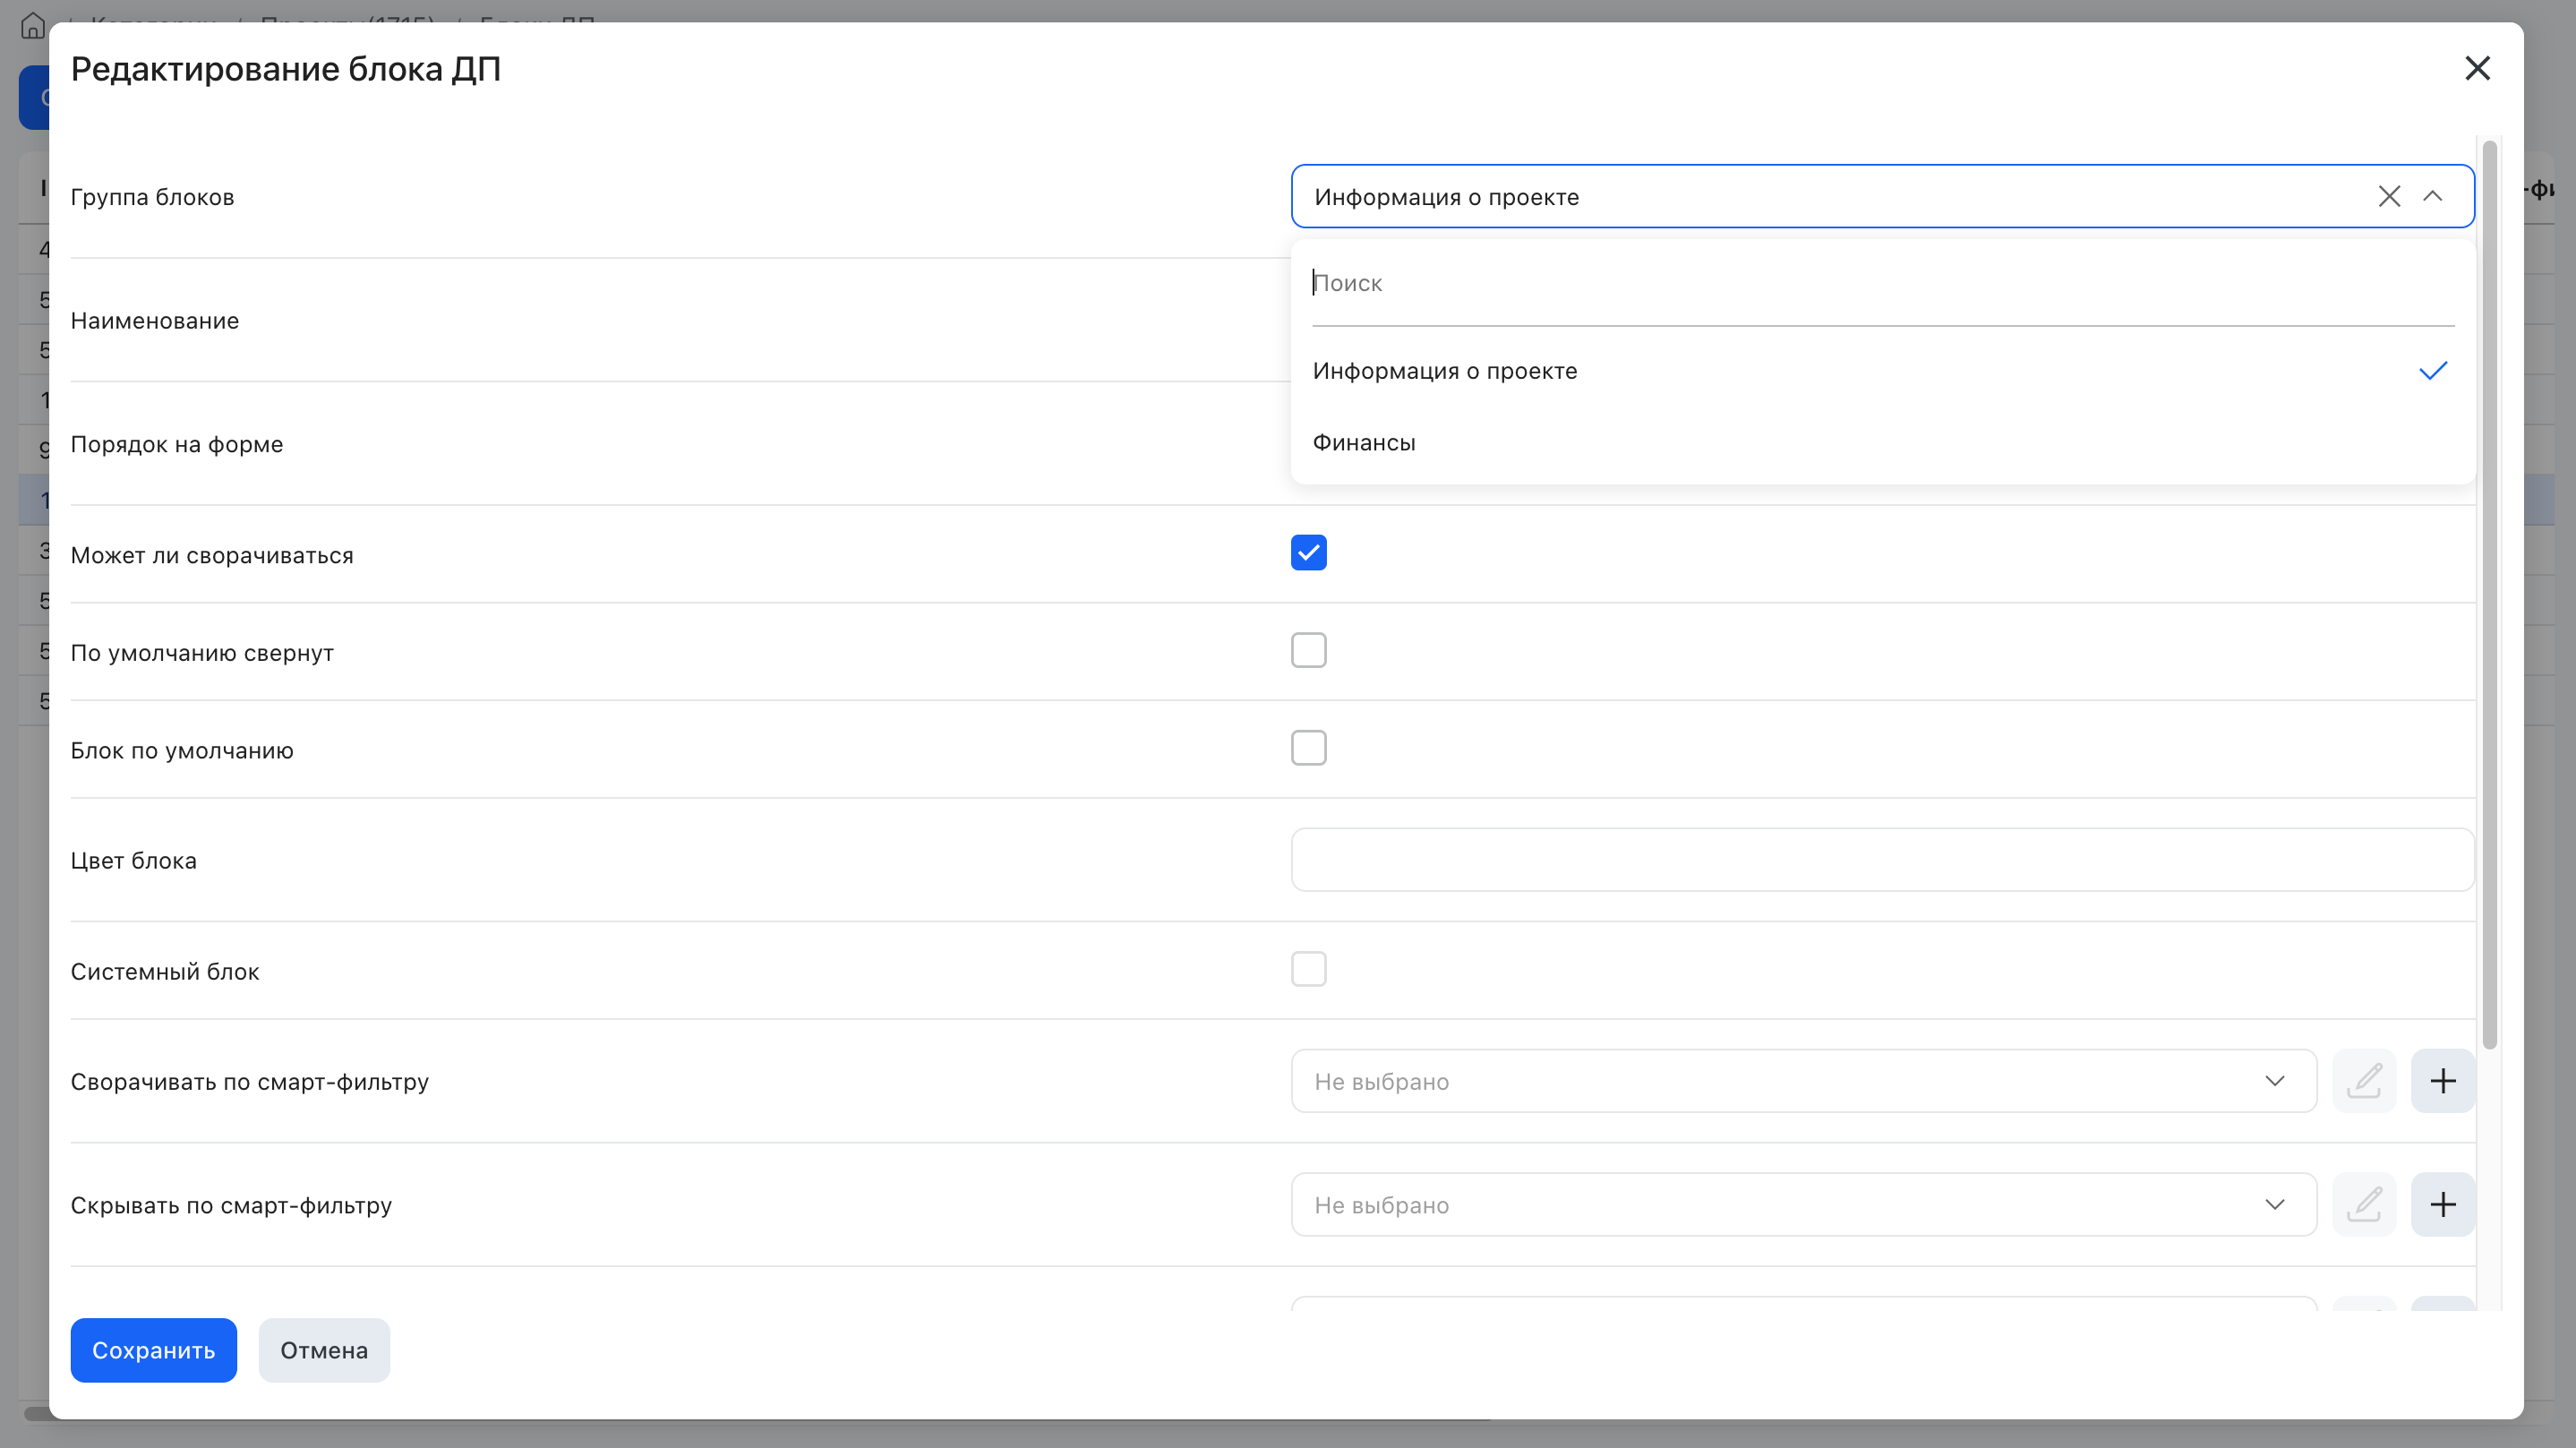This screenshot has width=2576, height=1448.
Task: Click the Цвет блока input field
Action: point(1882,860)
